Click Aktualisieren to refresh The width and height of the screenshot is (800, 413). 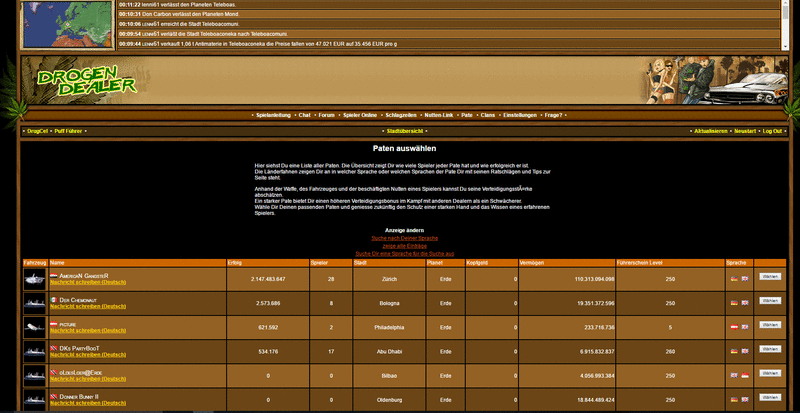pyautogui.click(x=711, y=131)
